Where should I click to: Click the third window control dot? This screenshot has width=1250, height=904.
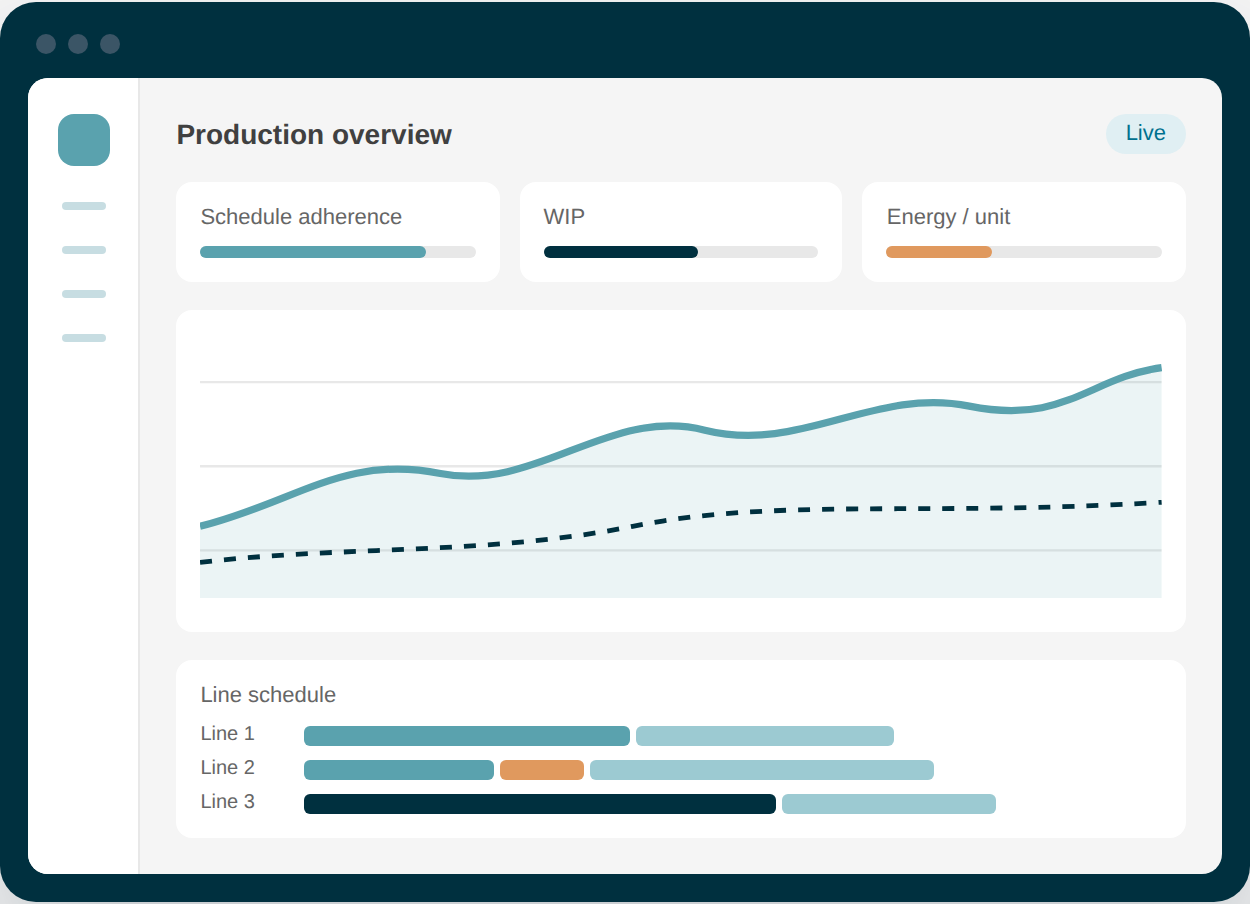(110, 44)
